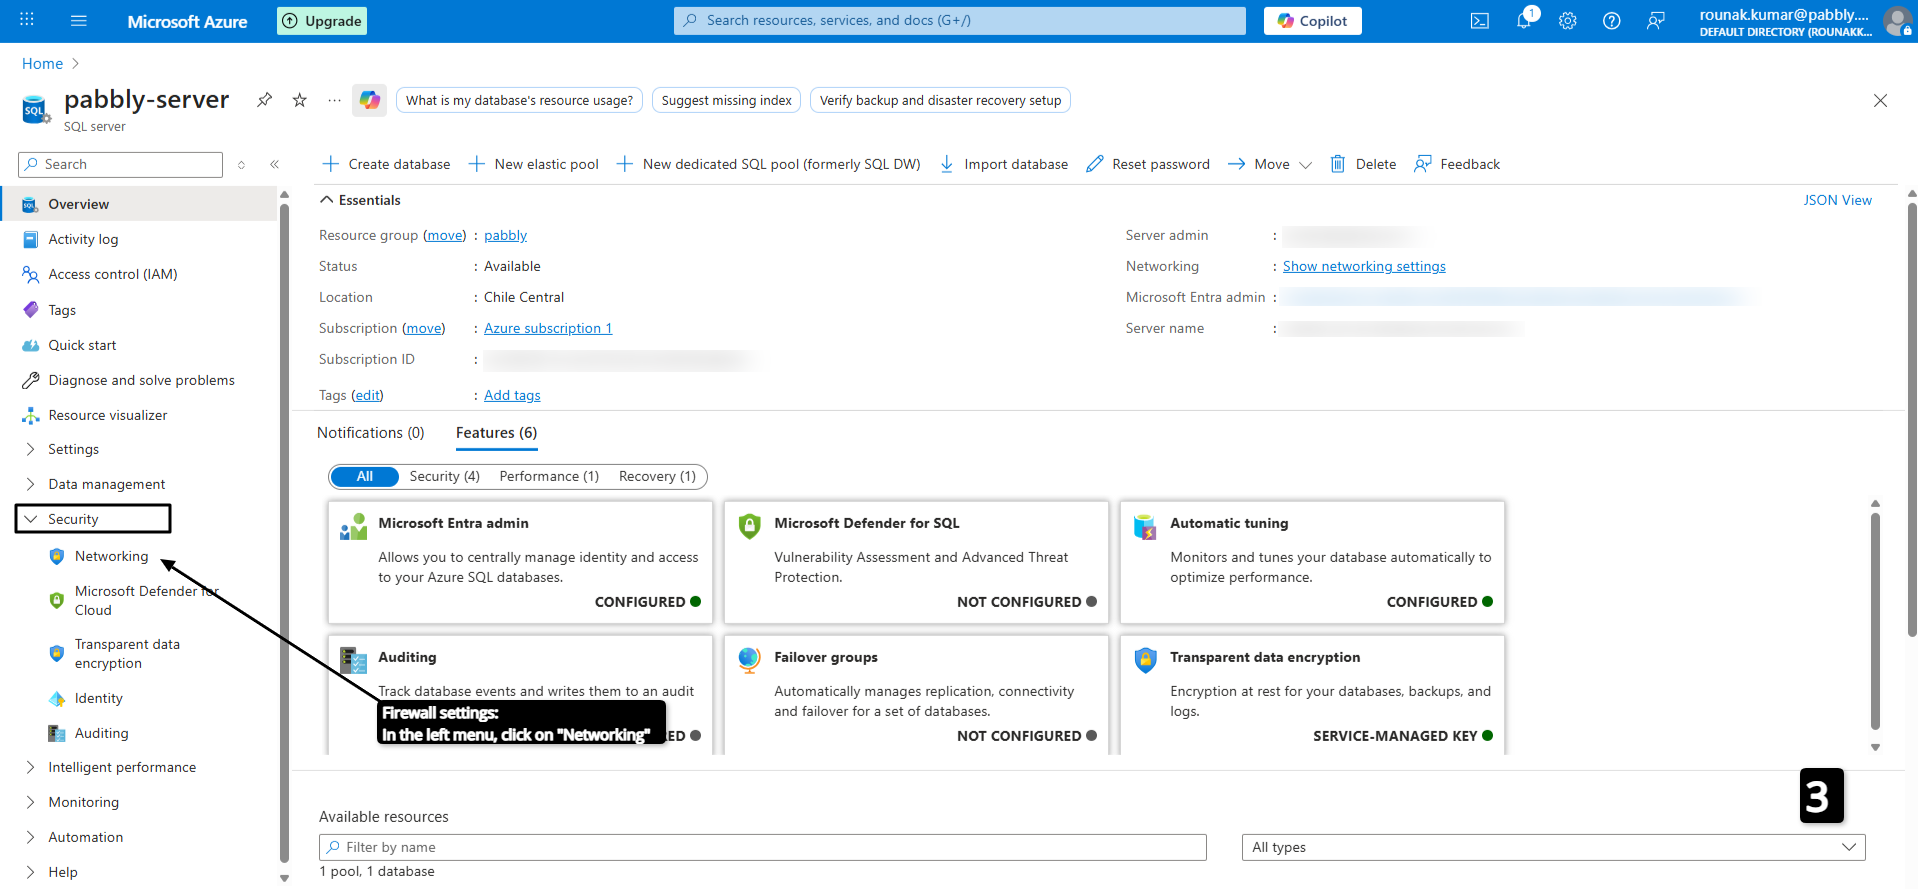Click the Filter by name field
This screenshot has height=889, width=1918.
pos(762,848)
